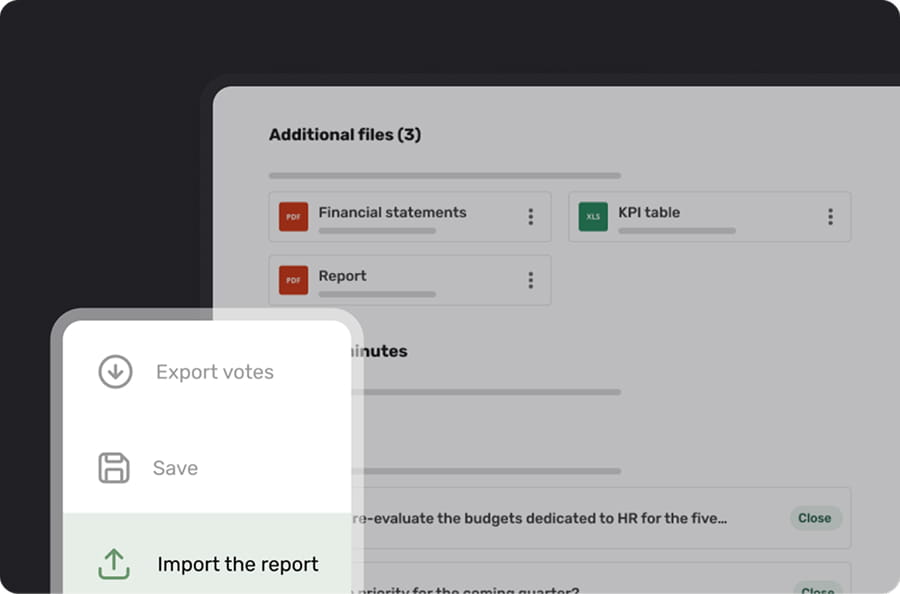The width and height of the screenshot is (900, 594).
Task: Click the floppy disk Save icon
Action: 114,468
